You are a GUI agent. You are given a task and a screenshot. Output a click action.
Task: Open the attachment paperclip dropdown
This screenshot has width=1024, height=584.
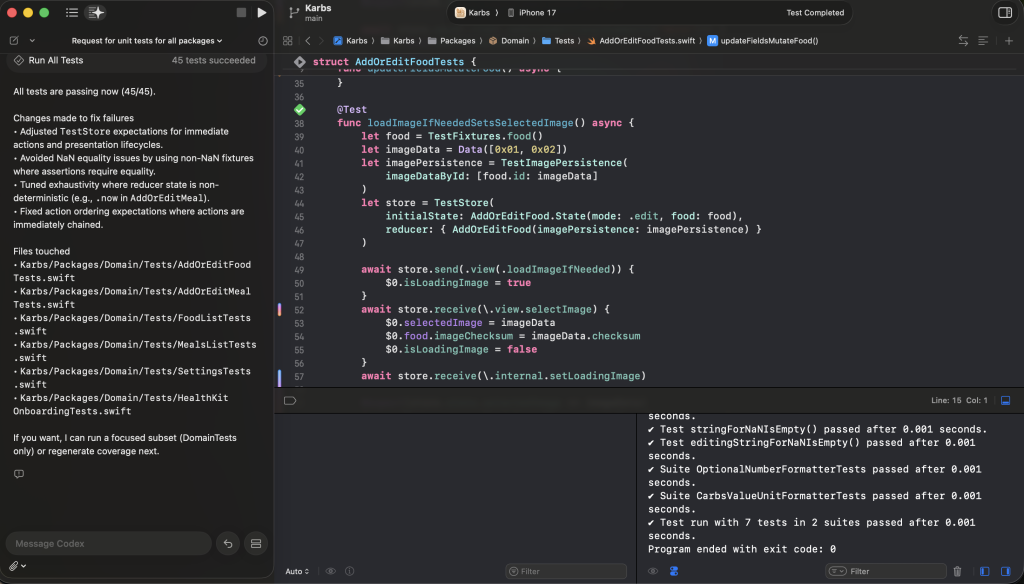[x=17, y=566]
